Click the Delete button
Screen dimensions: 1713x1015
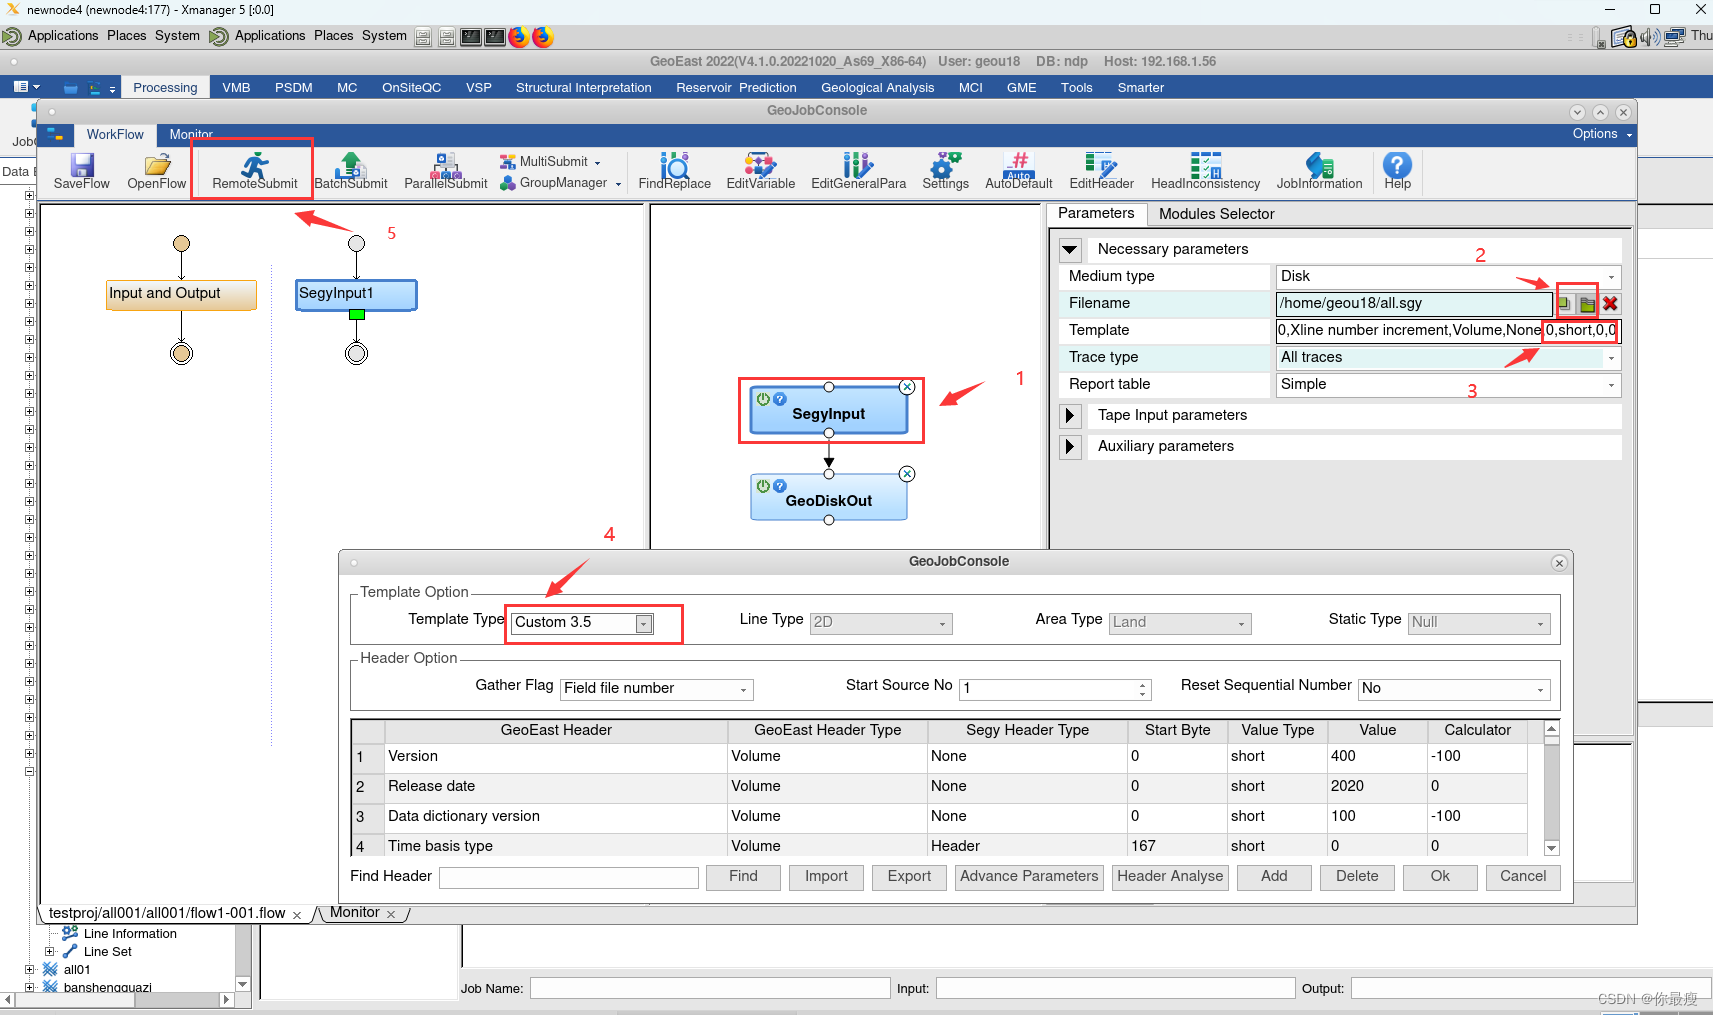[1357, 877]
